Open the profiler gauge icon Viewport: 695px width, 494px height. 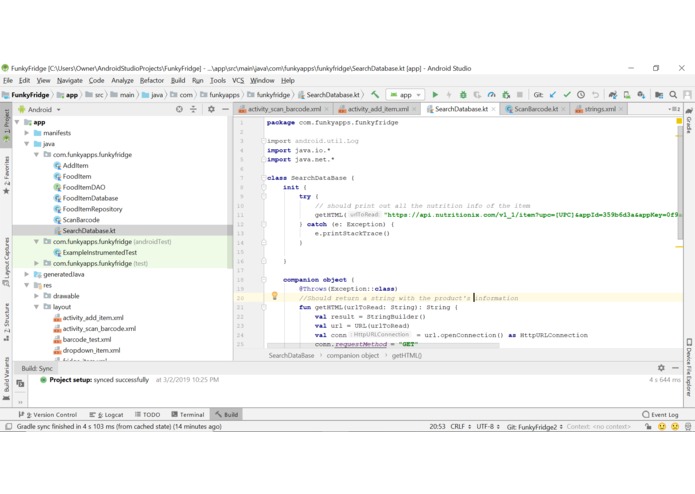click(x=491, y=94)
